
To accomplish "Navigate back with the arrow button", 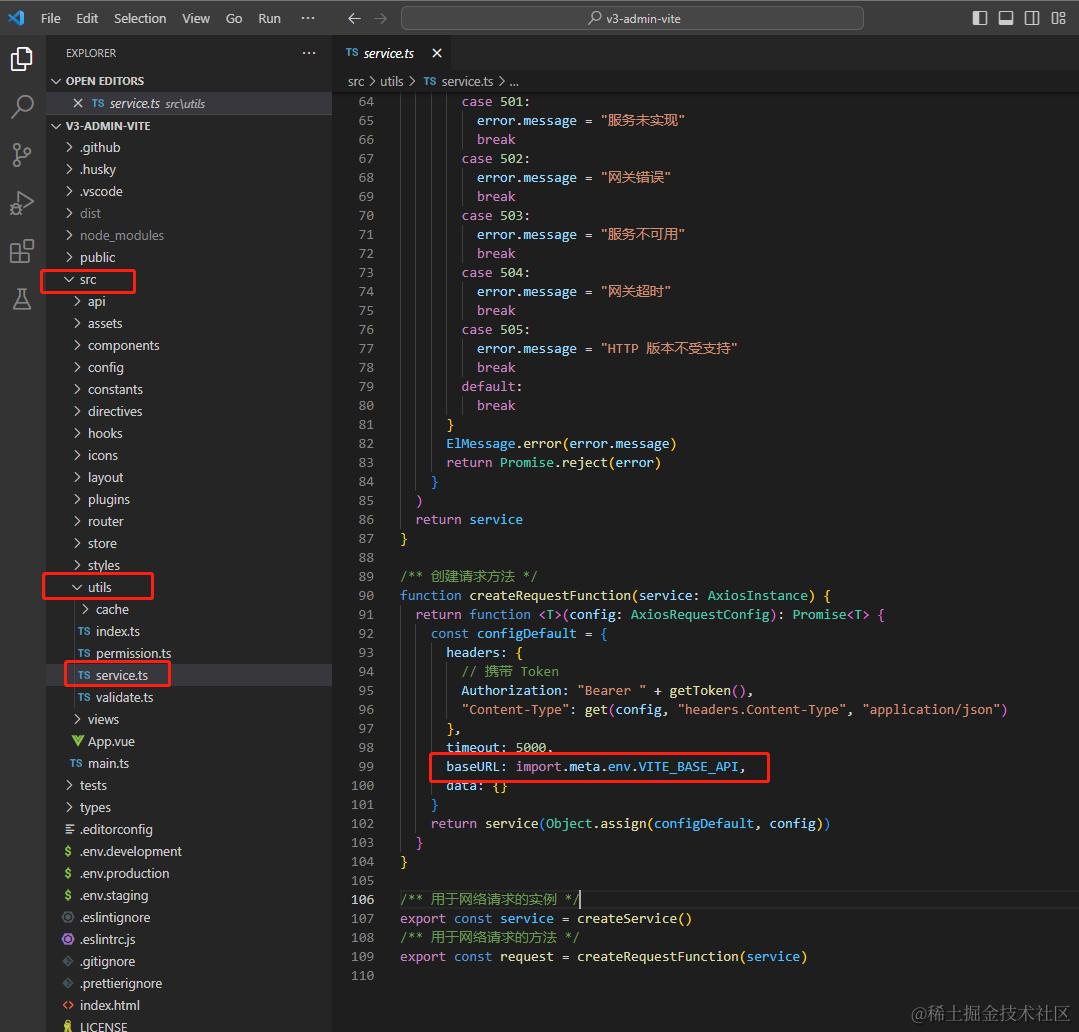I will [354, 18].
